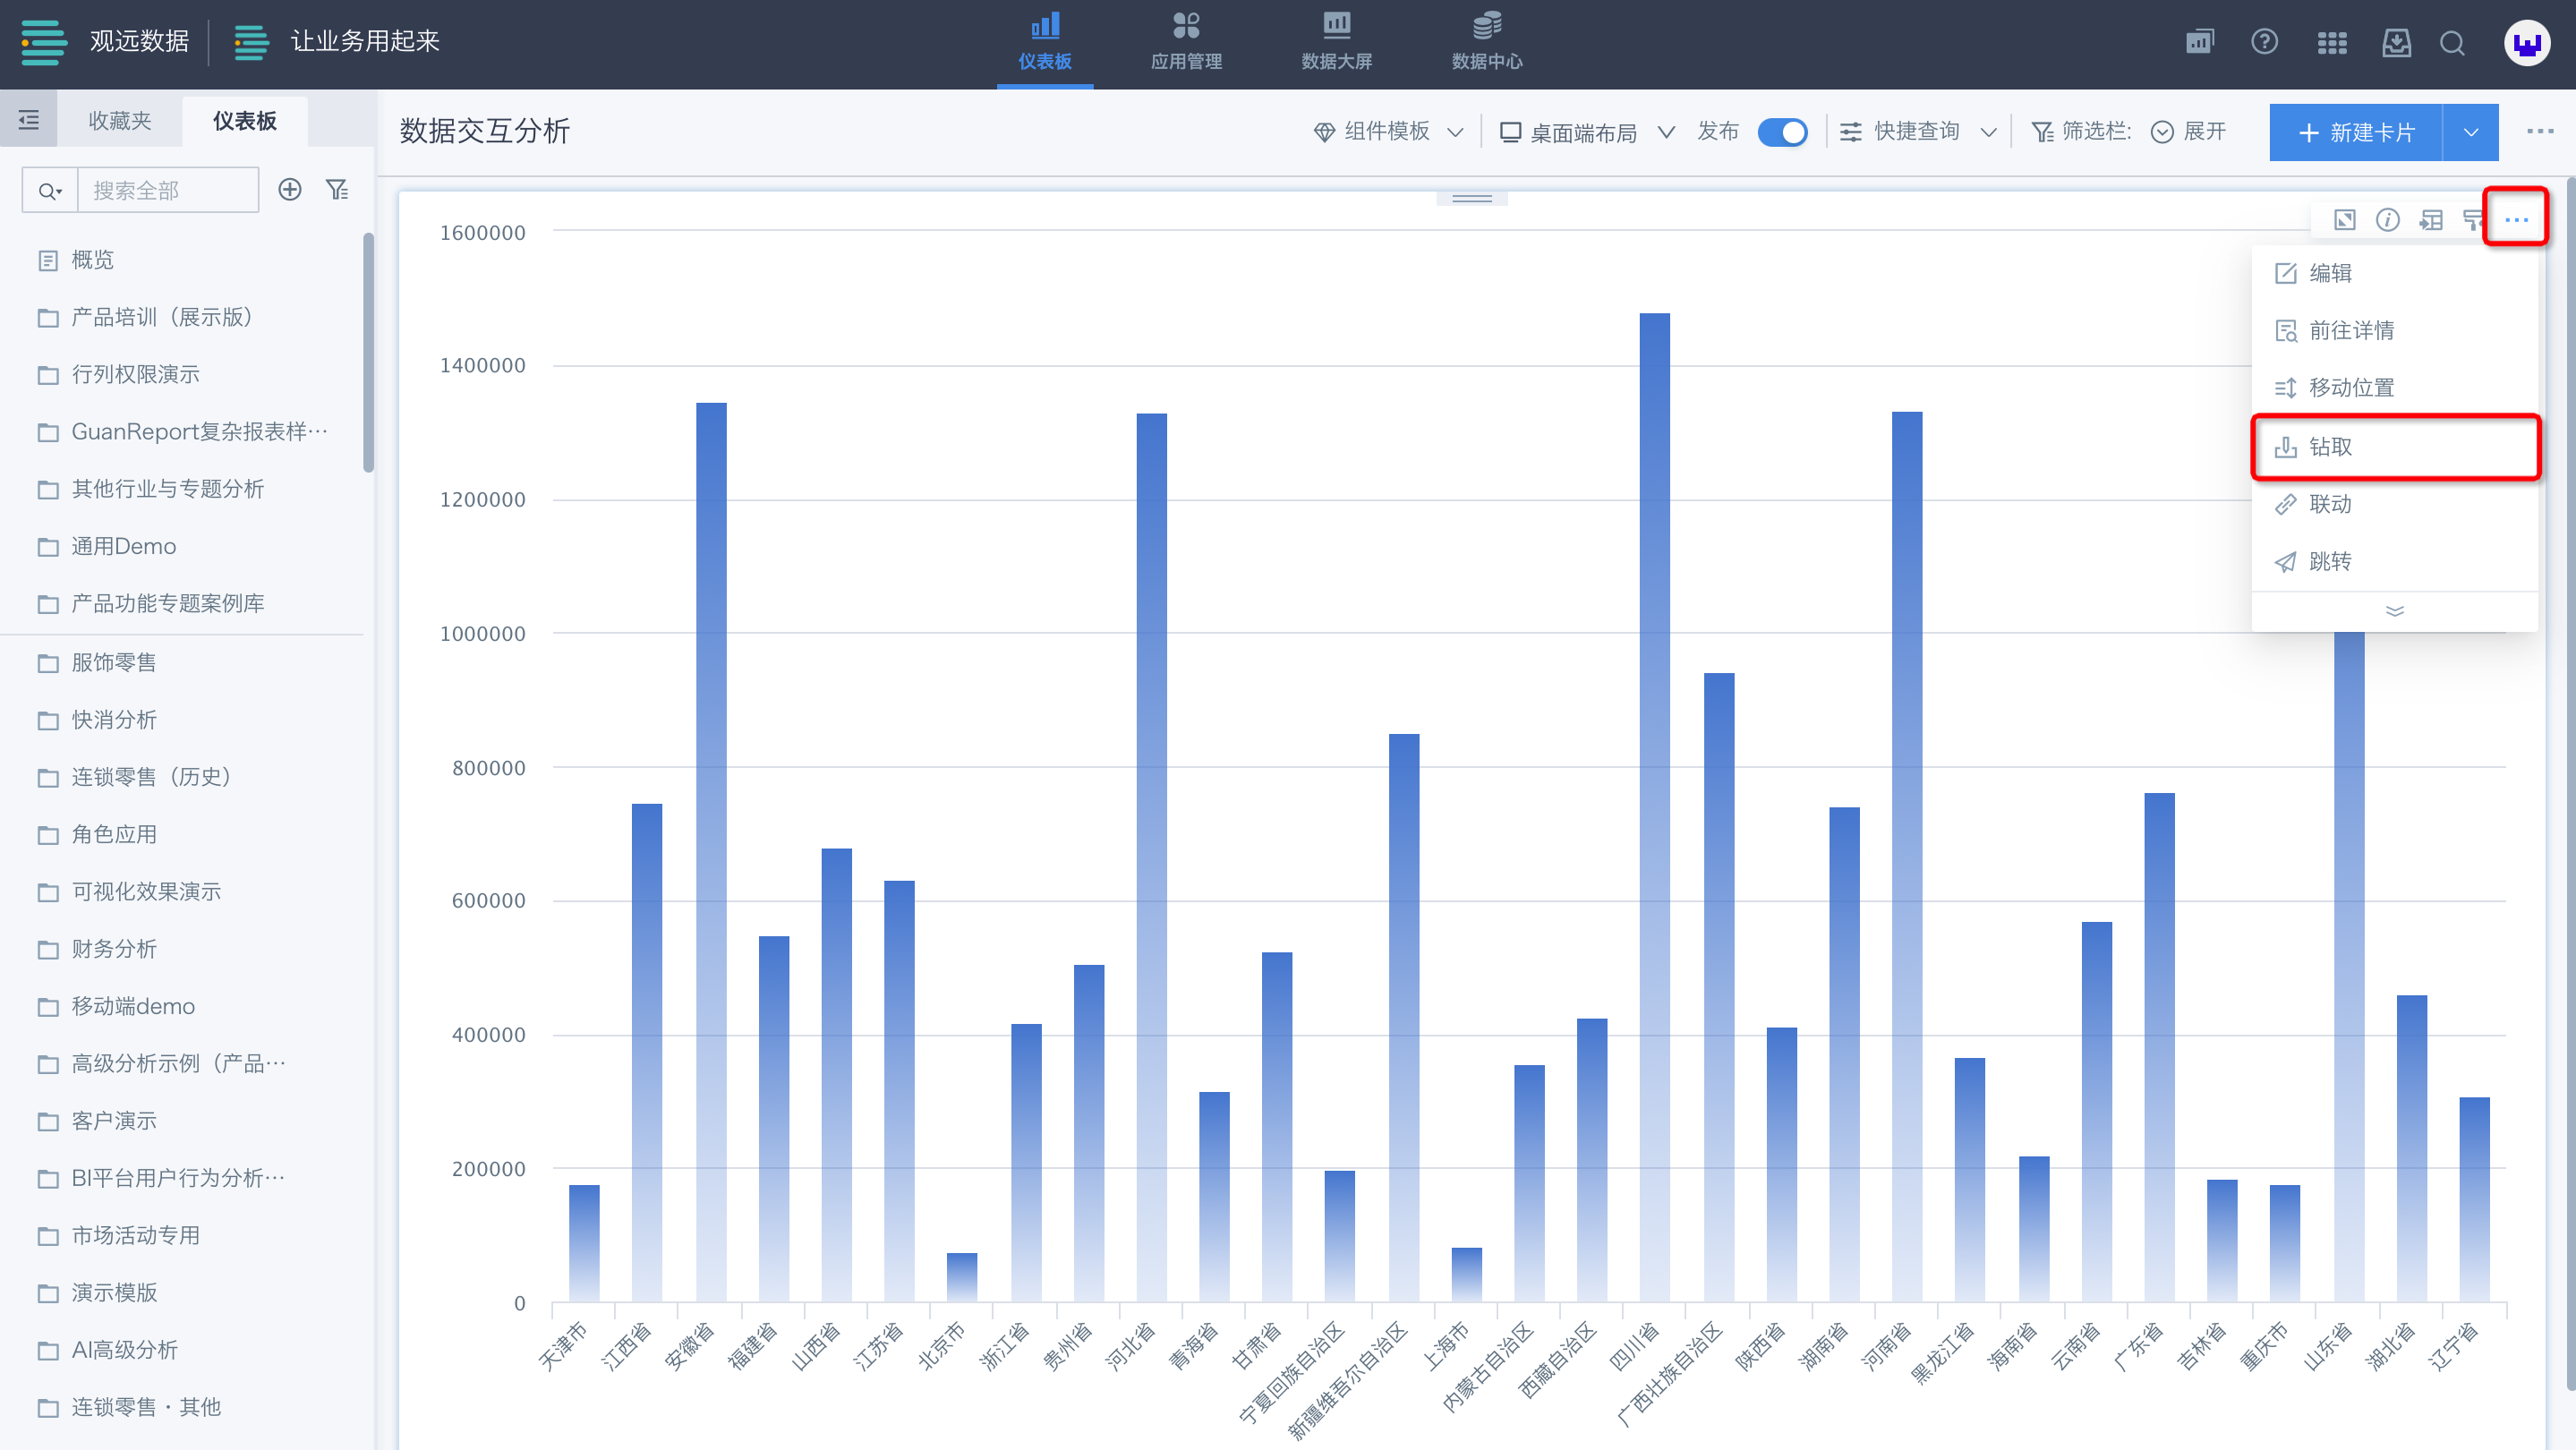Click the 新建卡片 button

click(2356, 132)
